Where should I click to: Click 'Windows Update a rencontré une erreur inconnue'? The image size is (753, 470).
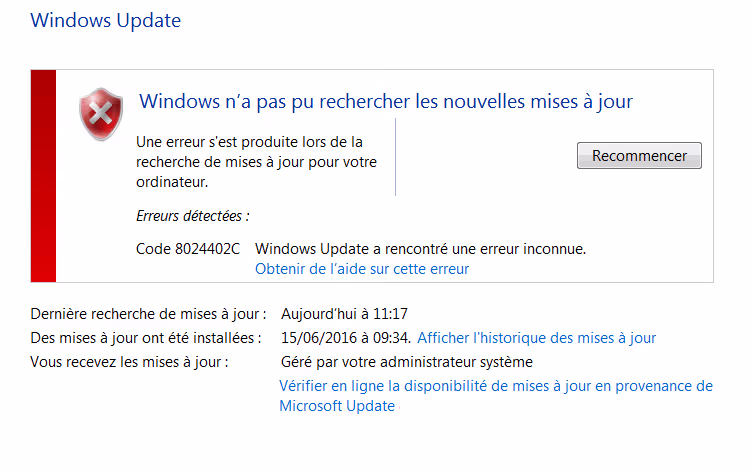coord(420,248)
